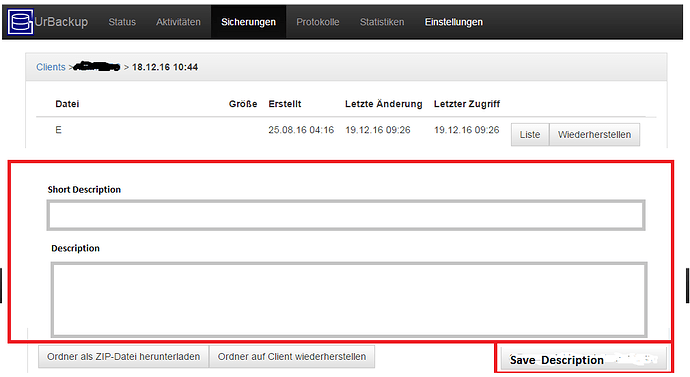
Task: Select last-modified value 19.12.16 09:26
Action: 378,130
